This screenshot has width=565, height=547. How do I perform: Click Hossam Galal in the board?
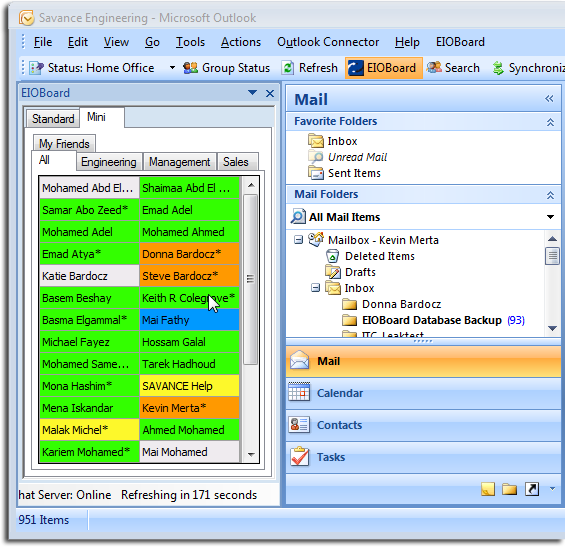click(x=189, y=342)
